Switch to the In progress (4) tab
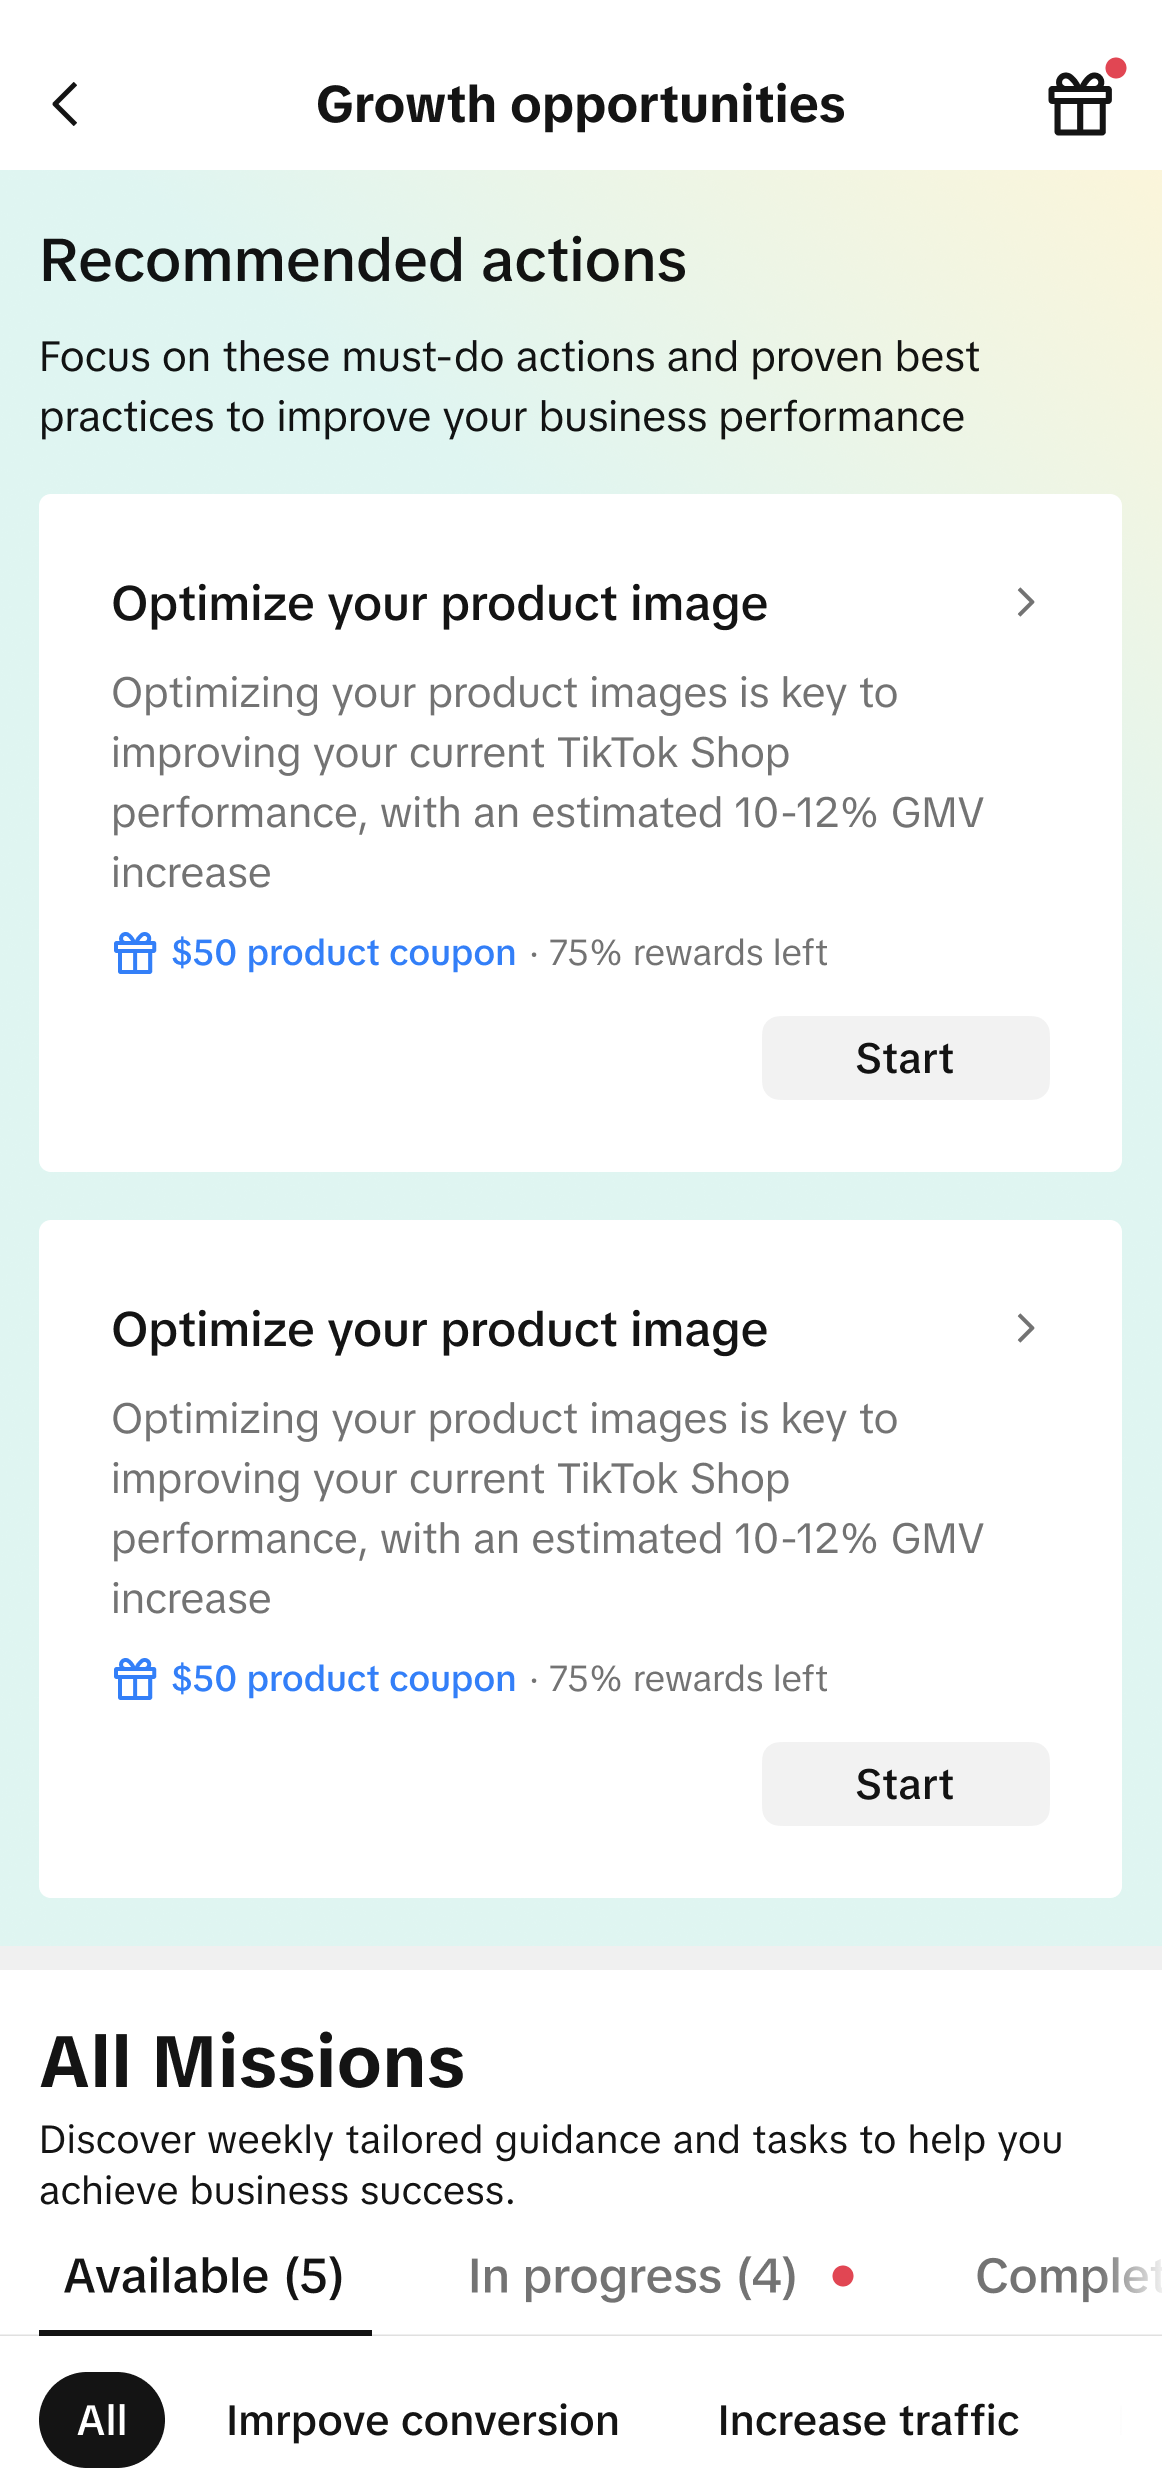Image resolution: width=1162 pixels, height=2469 pixels. tap(632, 2276)
